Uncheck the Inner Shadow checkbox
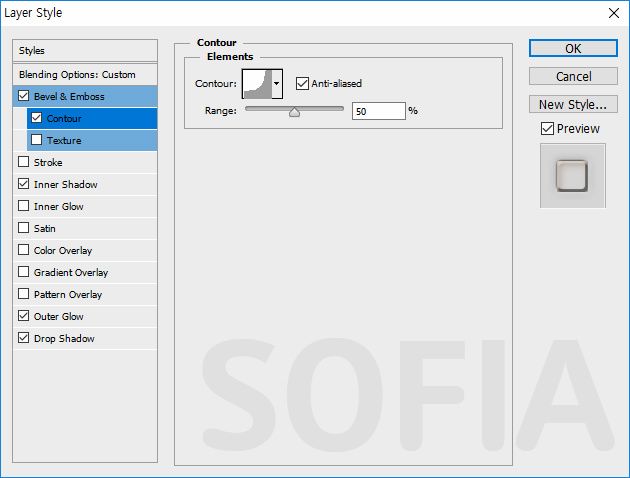This screenshot has width=630, height=478. [x=24, y=184]
